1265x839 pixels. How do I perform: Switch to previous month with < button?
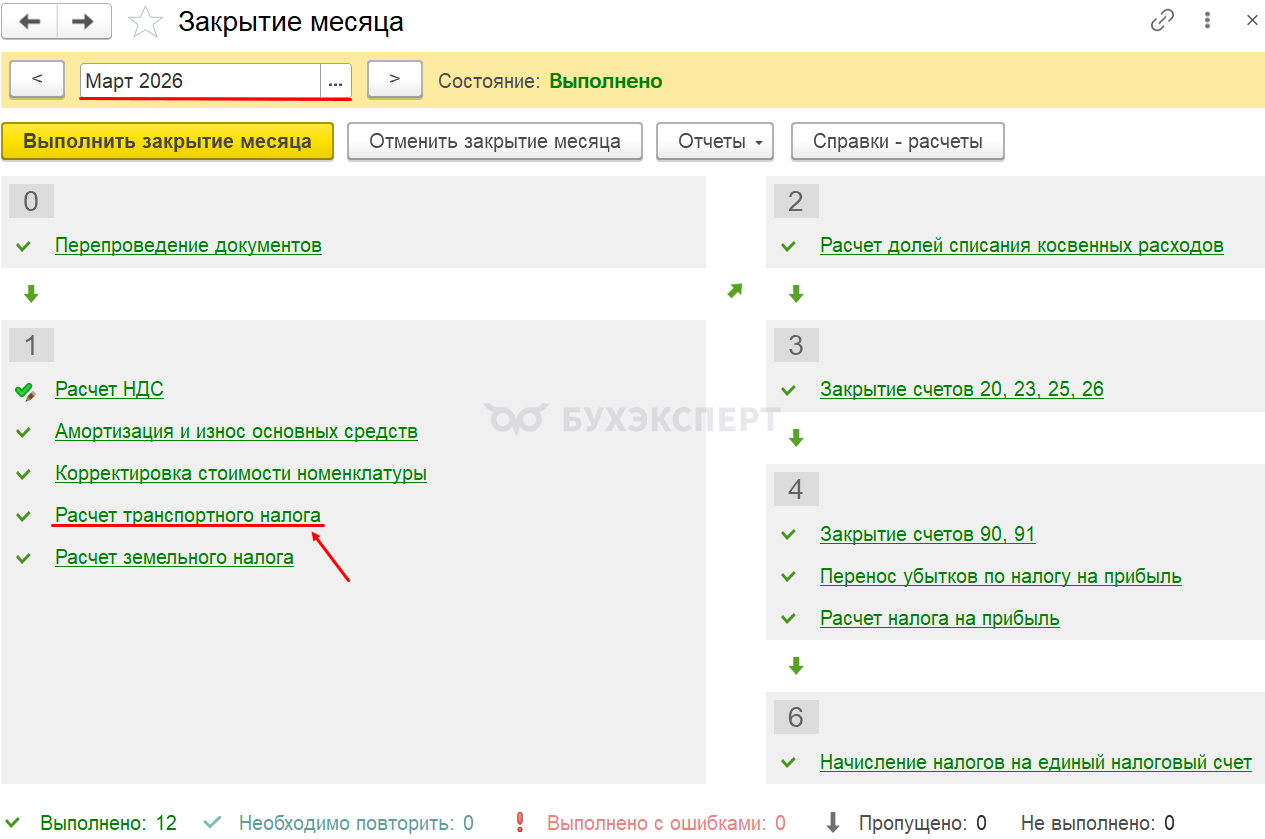coord(38,80)
